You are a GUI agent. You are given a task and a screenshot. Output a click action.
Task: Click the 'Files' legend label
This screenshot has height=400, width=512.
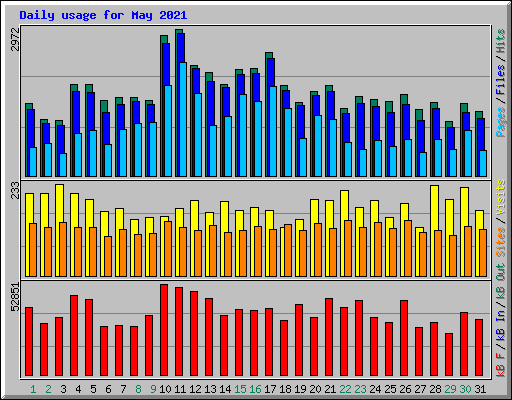(501, 80)
